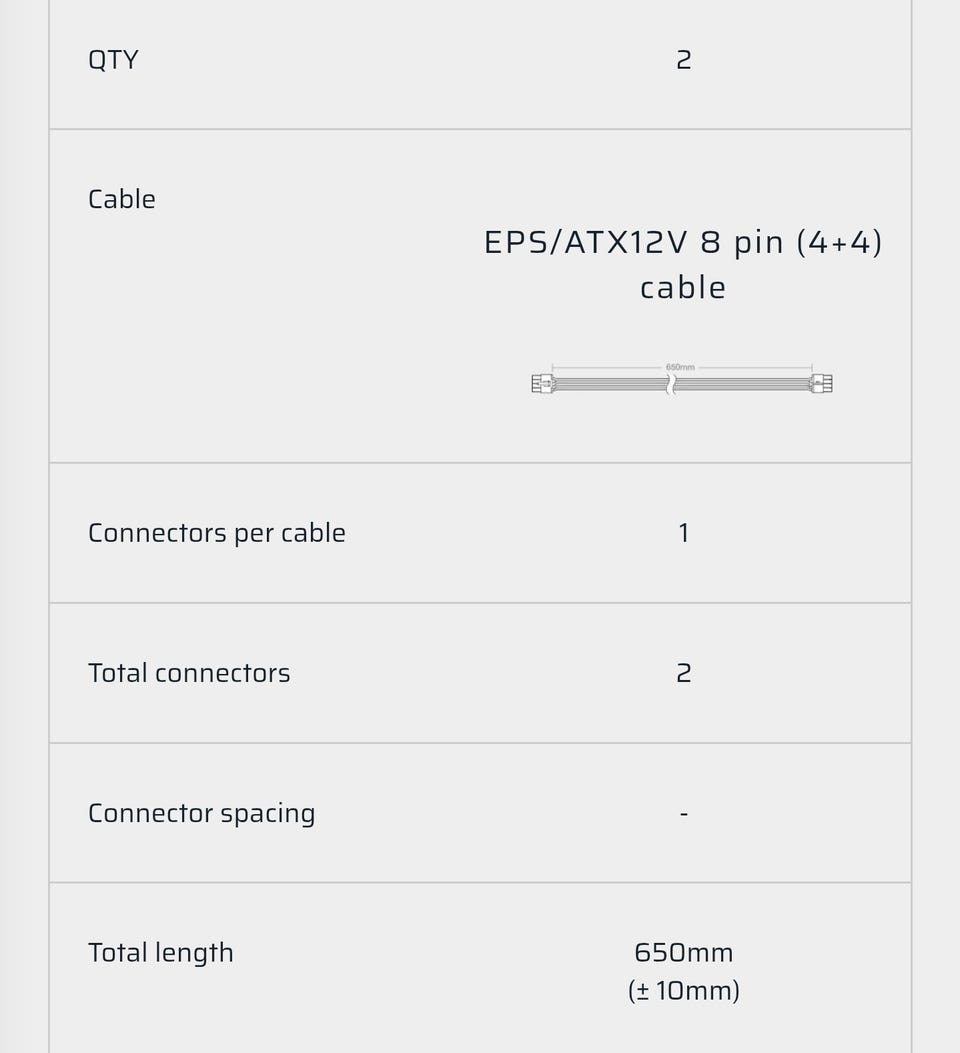Click the Connector spacing label

coord(202,813)
